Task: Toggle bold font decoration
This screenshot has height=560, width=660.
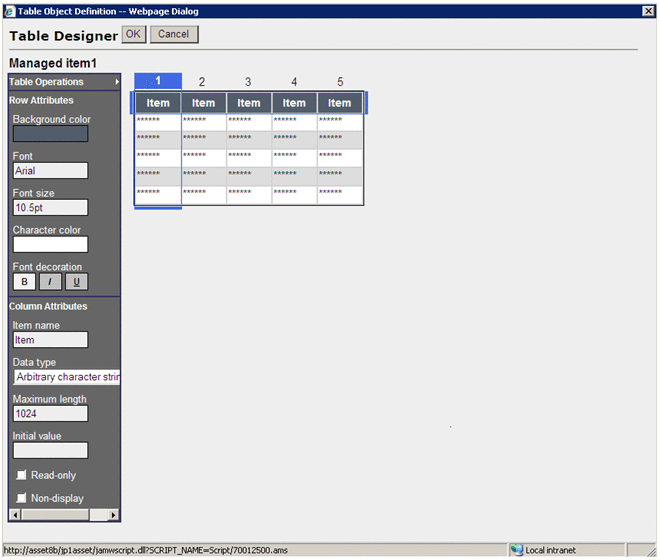Action: point(24,282)
